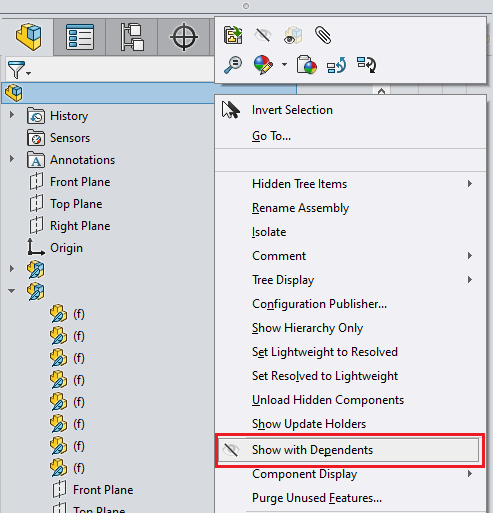Collapse the expanded subassembly node
The height and width of the screenshot is (513, 493).
(x=12, y=291)
